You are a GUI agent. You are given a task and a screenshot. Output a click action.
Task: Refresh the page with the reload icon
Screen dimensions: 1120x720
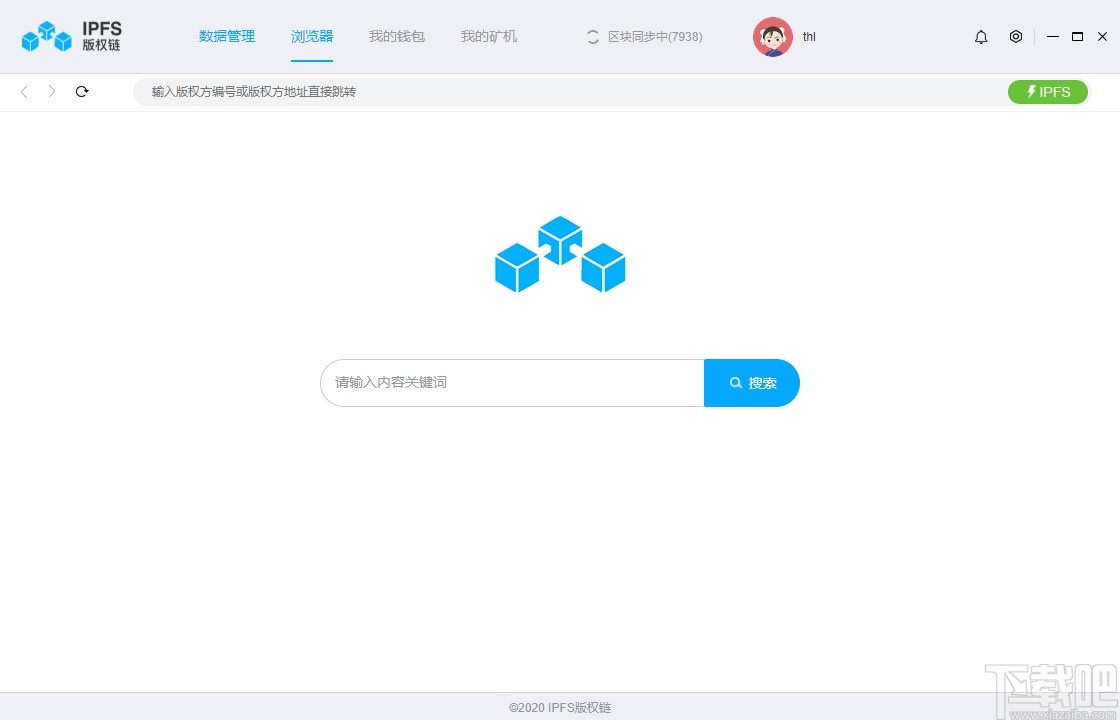82,91
